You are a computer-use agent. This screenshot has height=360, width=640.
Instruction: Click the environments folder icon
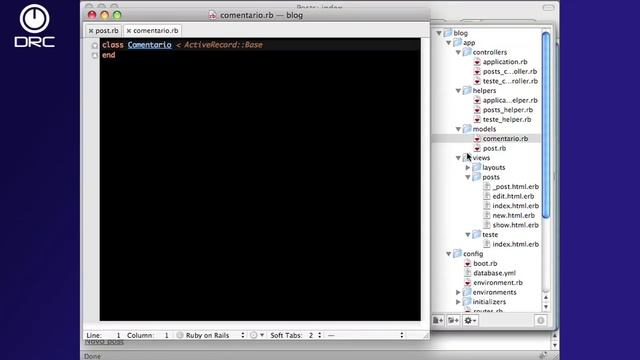pyautogui.click(x=467, y=292)
